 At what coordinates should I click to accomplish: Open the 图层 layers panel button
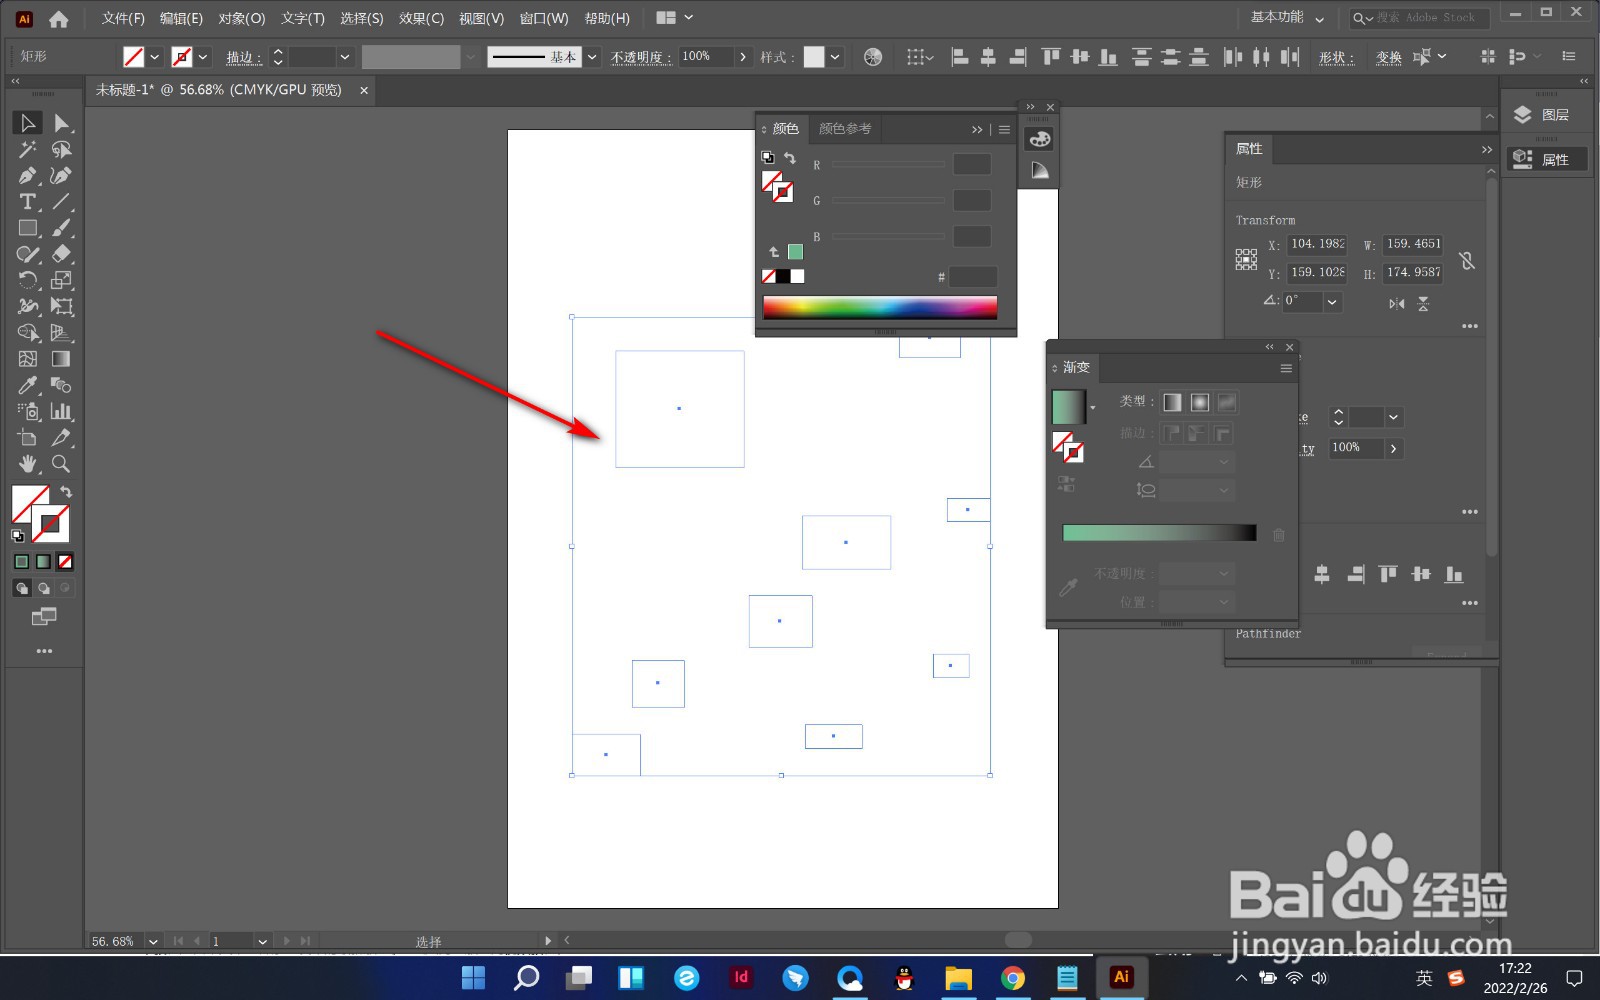click(1547, 115)
